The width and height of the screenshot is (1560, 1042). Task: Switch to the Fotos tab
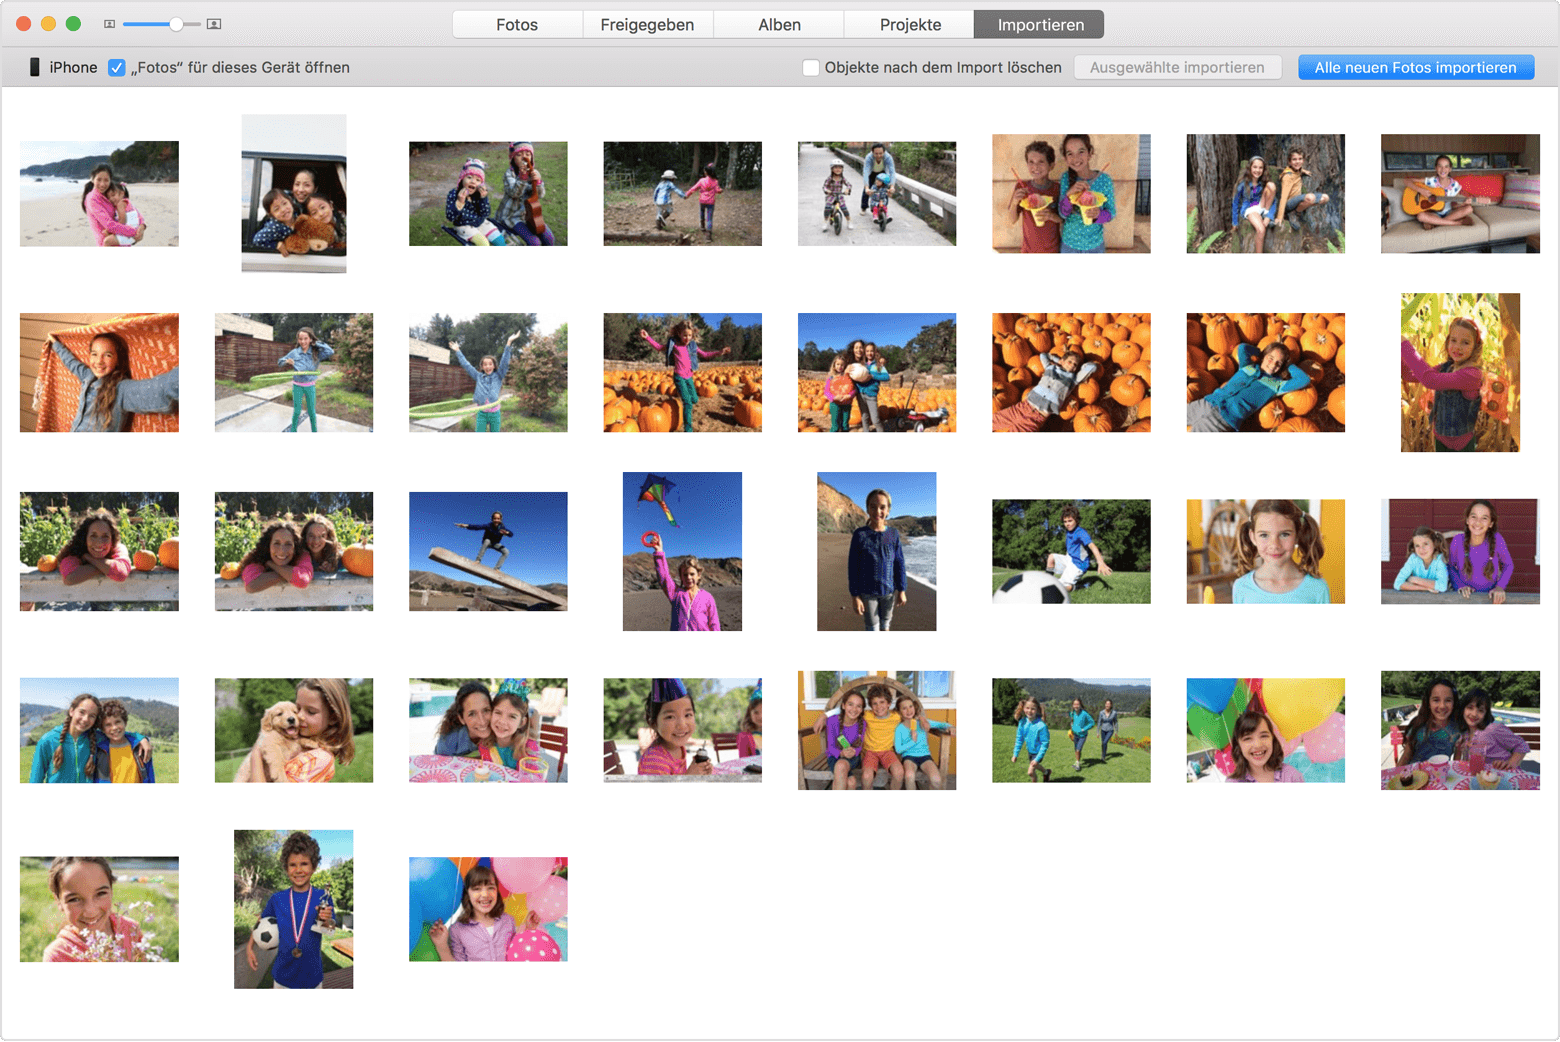(x=517, y=25)
